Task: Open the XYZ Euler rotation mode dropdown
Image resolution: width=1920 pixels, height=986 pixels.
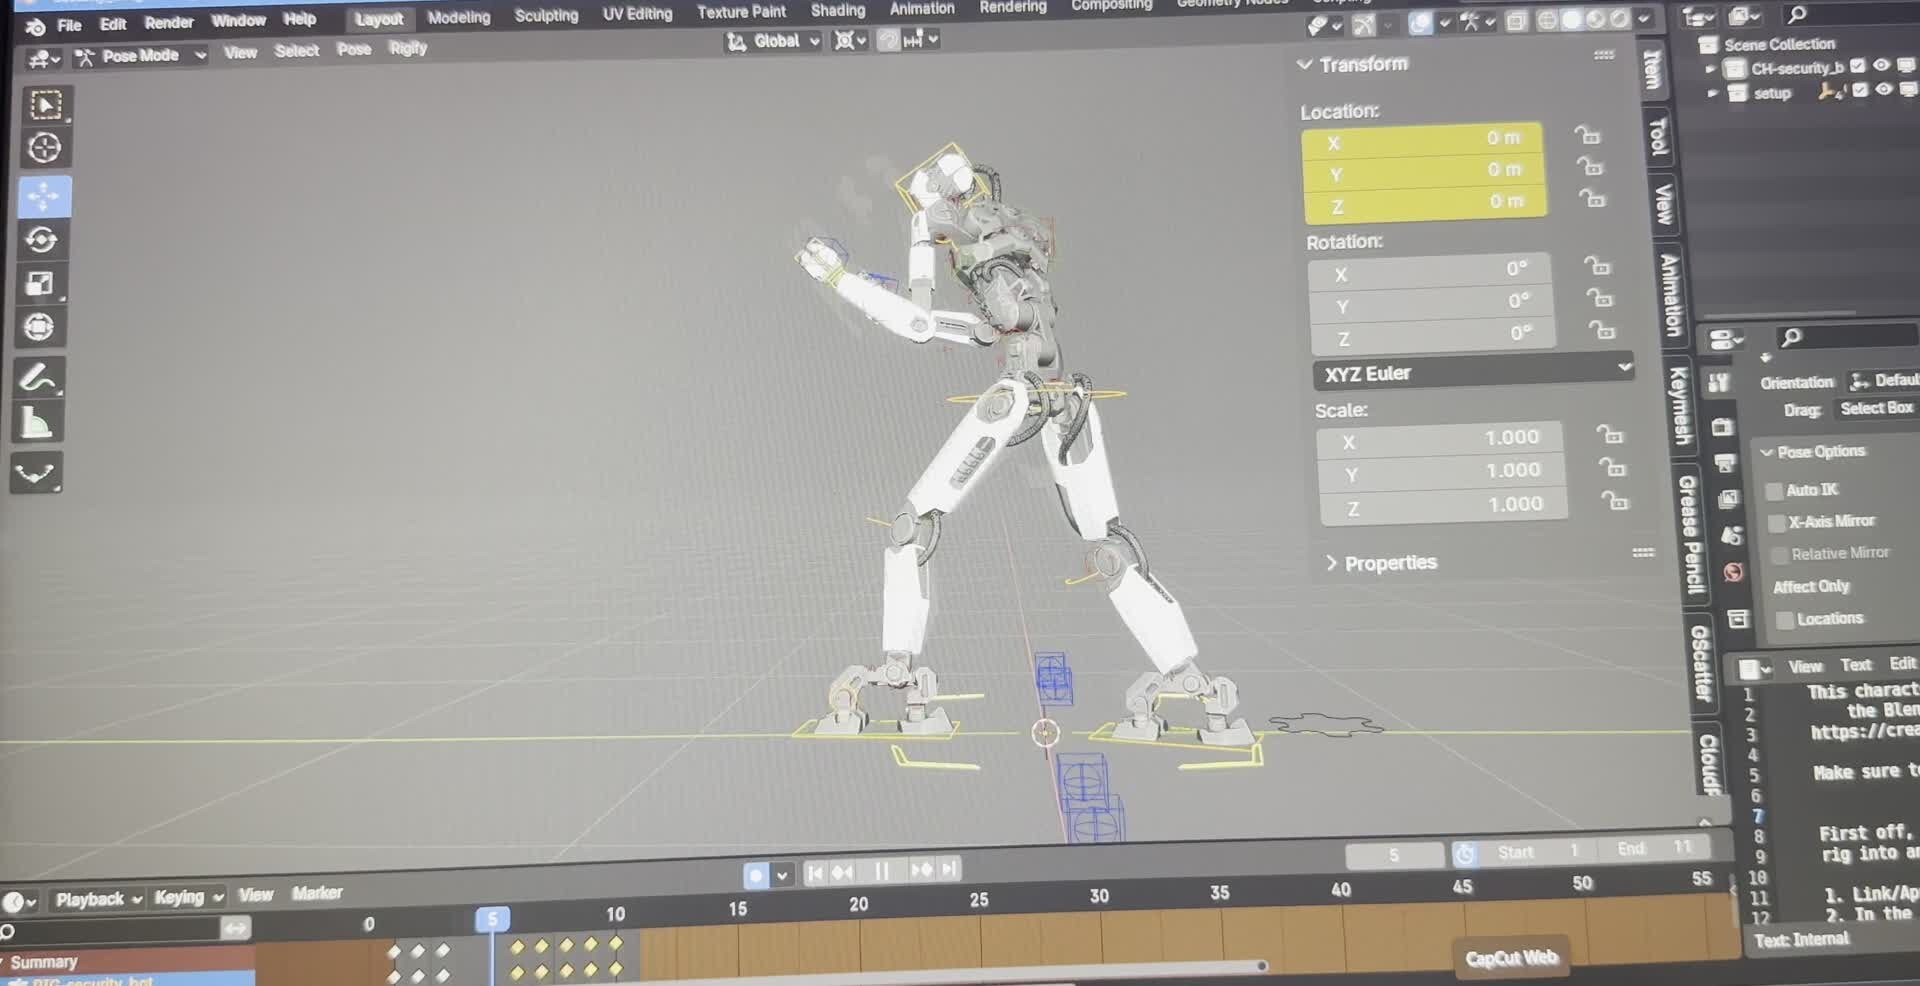Action: (1473, 373)
